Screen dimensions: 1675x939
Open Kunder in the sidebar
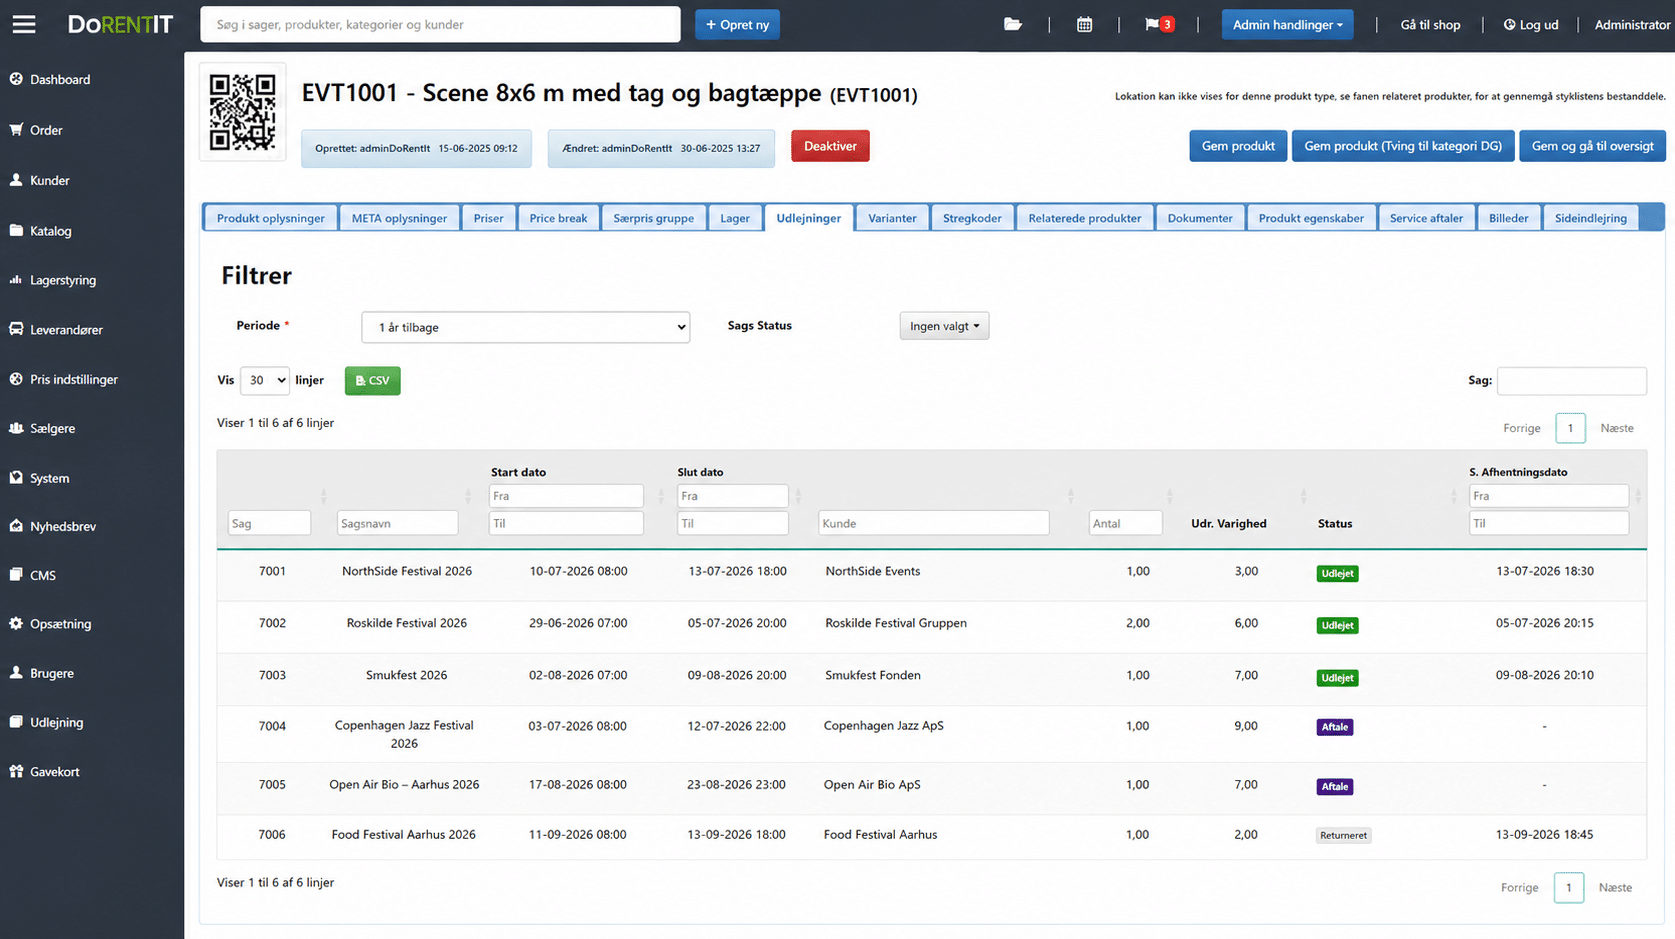[x=49, y=180]
